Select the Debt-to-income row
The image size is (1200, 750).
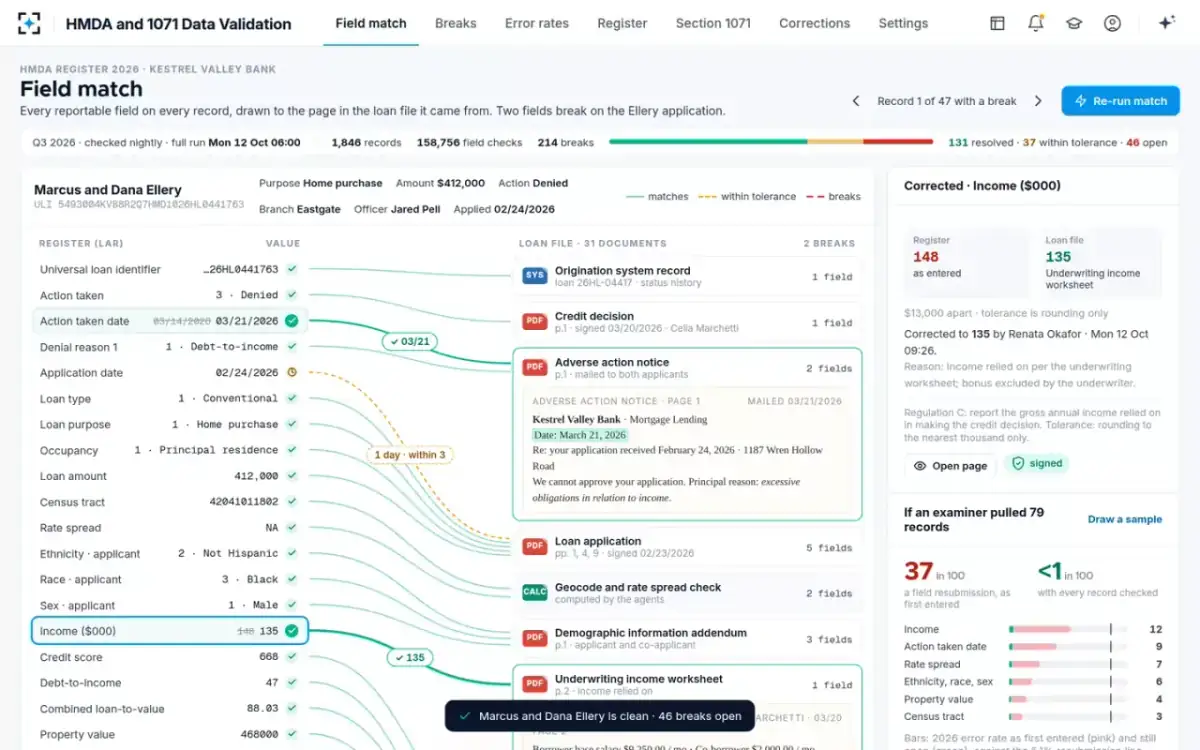coord(170,683)
